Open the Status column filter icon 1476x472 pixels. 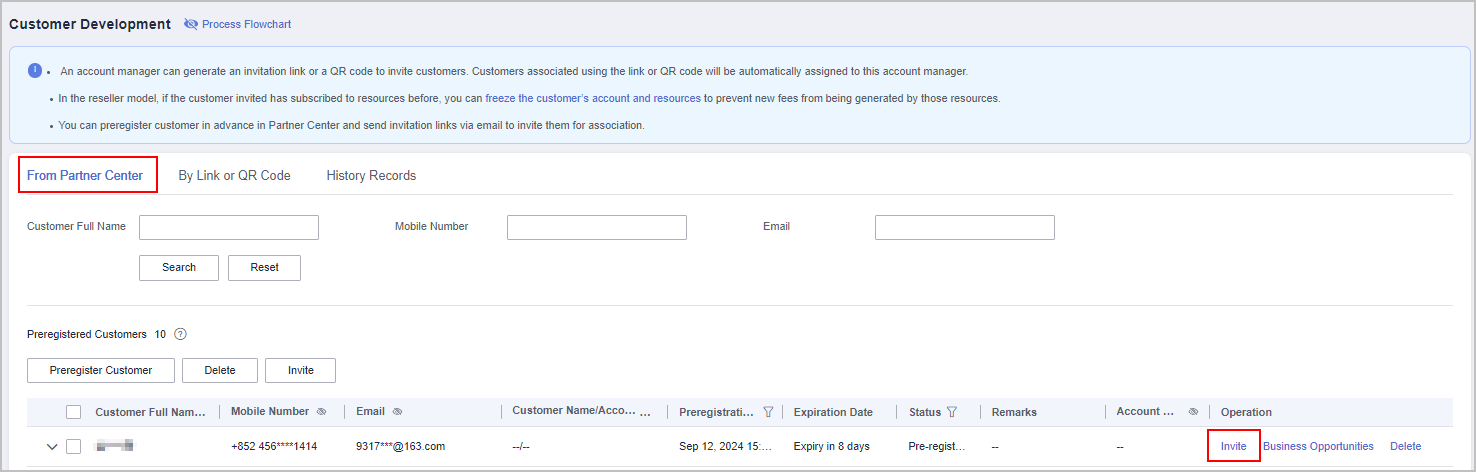952,412
